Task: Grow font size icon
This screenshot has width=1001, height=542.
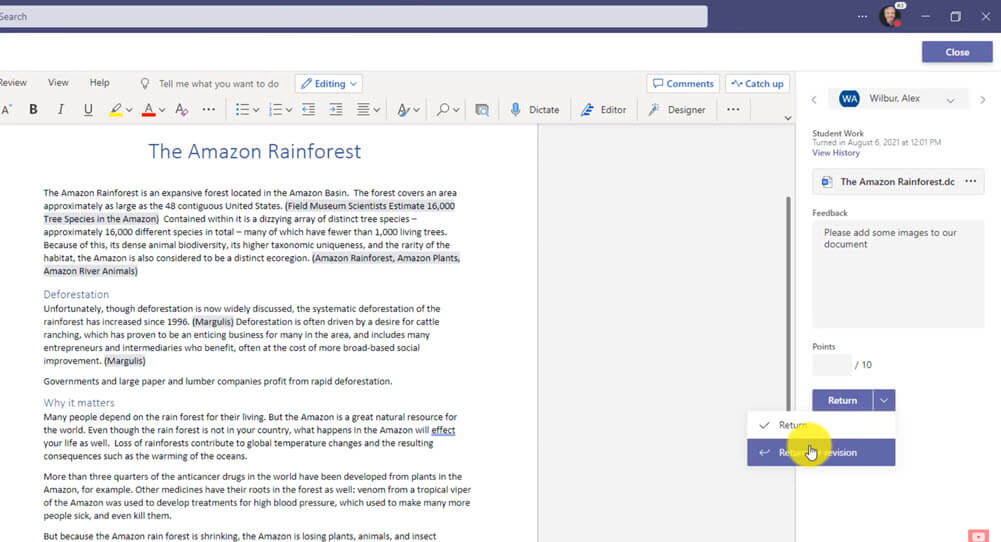Action: click(x=6, y=110)
